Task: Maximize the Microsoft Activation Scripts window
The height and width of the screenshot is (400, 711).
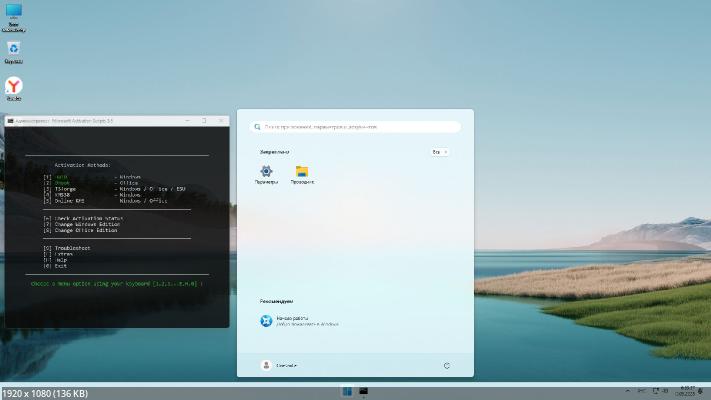Action: (205, 120)
